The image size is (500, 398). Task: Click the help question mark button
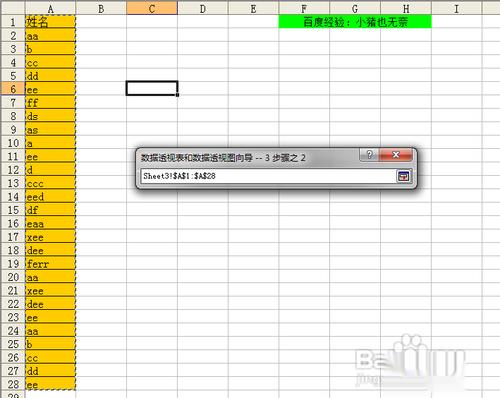[x=369, y=155]
